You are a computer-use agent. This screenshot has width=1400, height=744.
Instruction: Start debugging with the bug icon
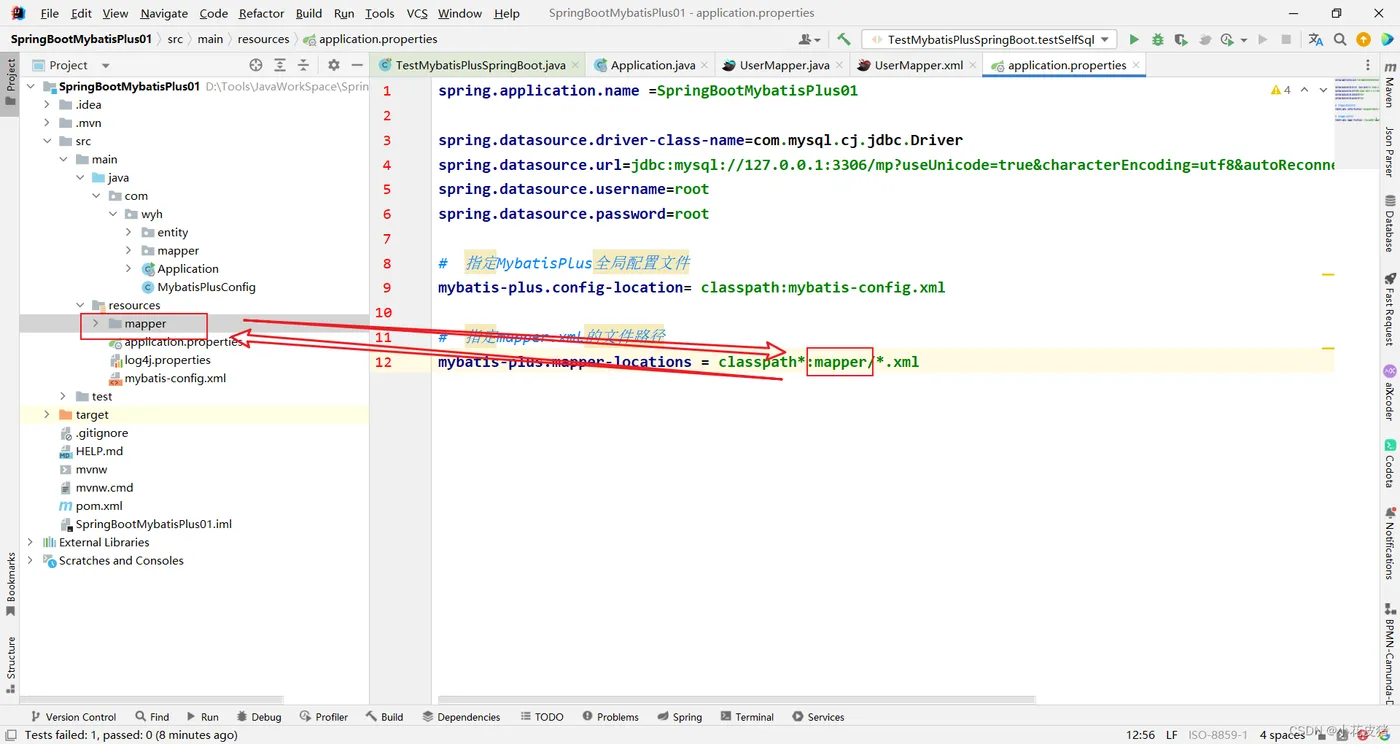coord(1158,40)
